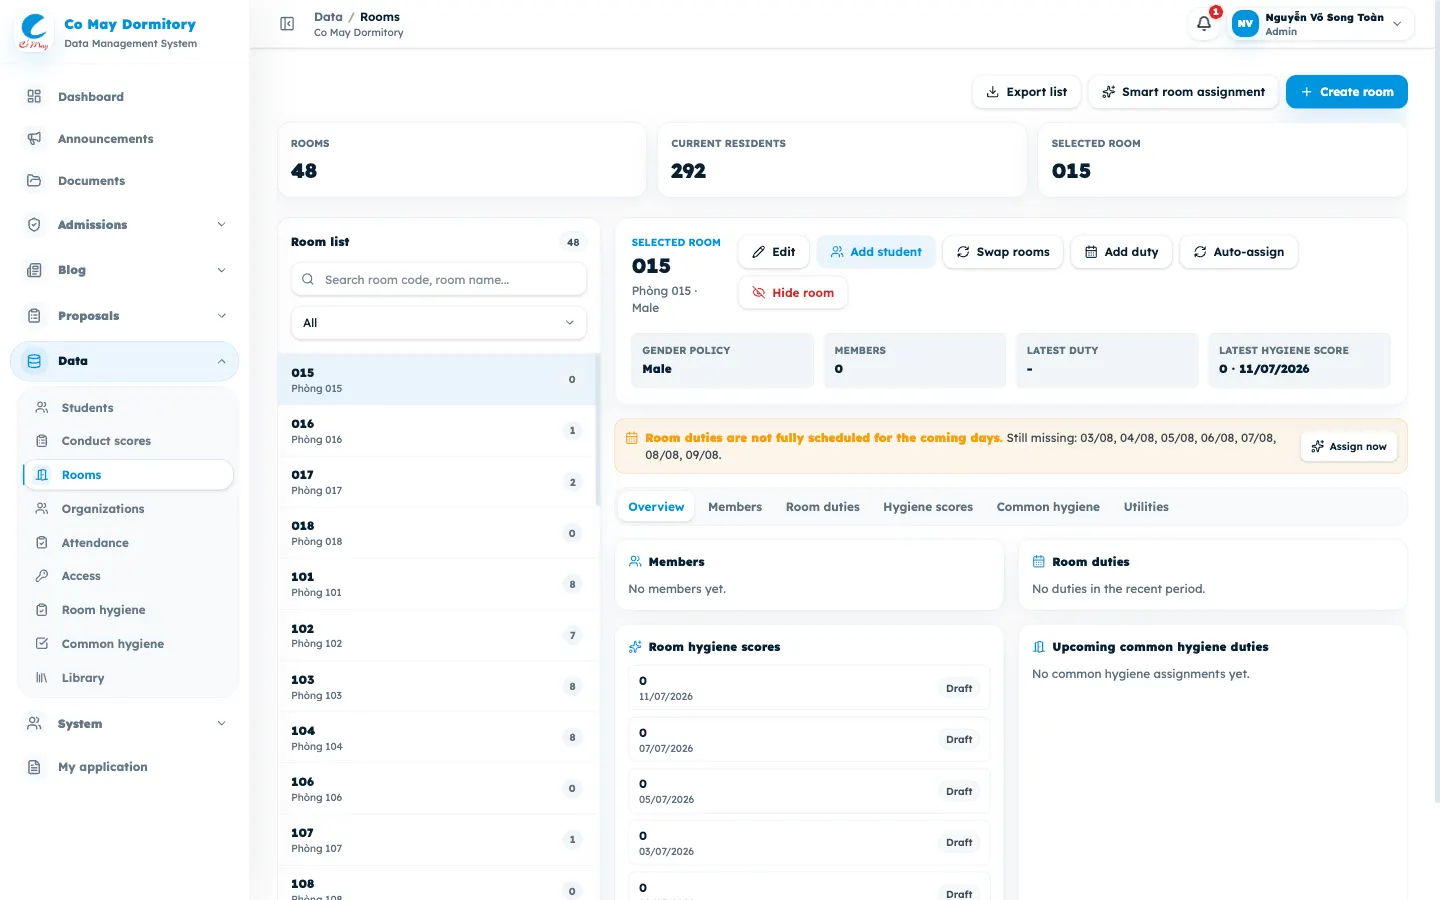Expand the Admissions menu
Image resolution: width=1440 pixels, height=900 pixels.
point(125,225)
